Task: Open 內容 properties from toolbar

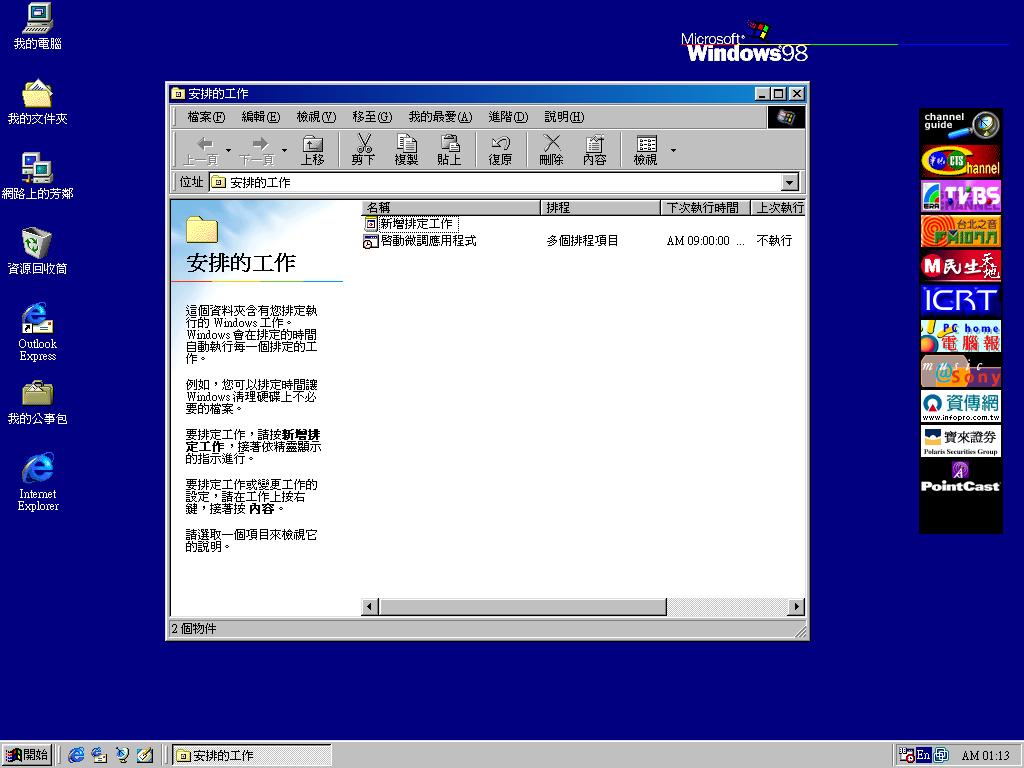Action: coord(594,150)
